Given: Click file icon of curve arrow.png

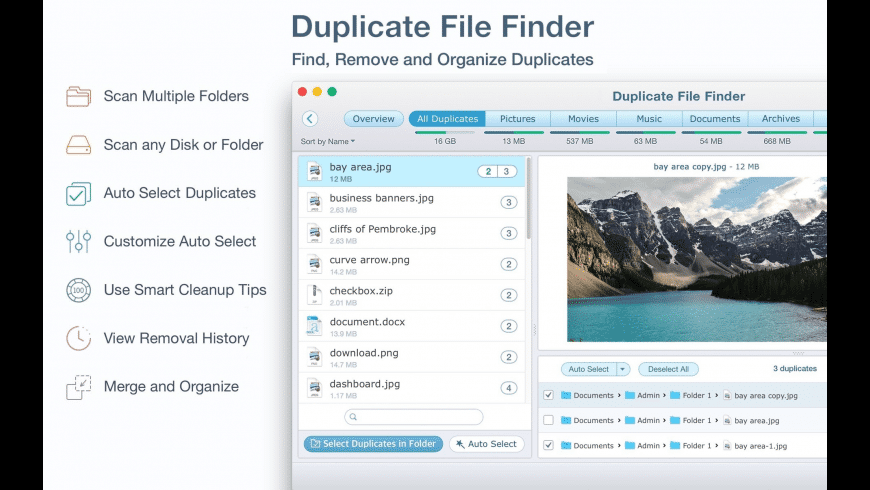Looking at the screenshot, I should tap(315, 265).
